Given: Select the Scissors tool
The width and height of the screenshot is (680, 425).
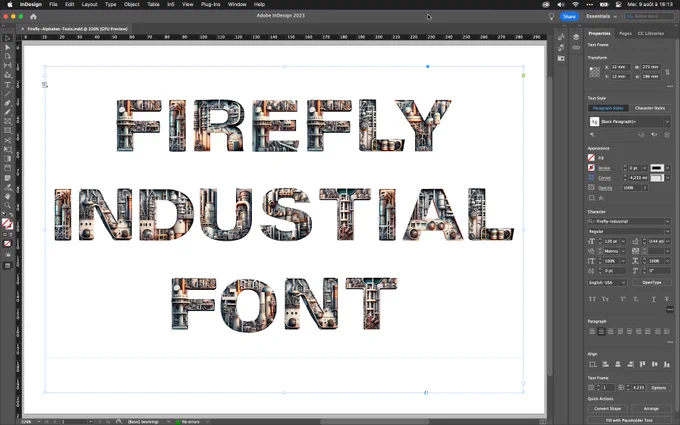Looking at the screenshot, I should pyautogui.click(x=7, y=141).
